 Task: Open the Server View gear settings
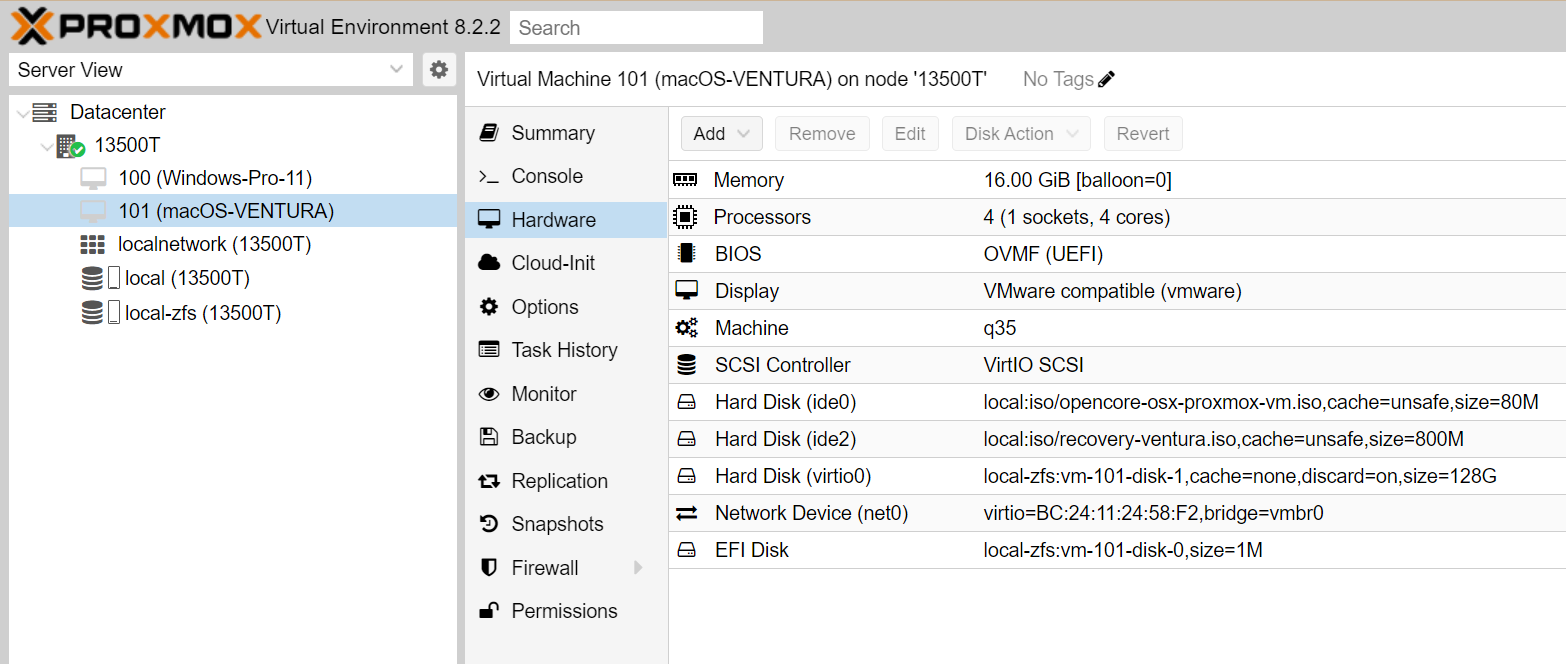pos(438,69)
